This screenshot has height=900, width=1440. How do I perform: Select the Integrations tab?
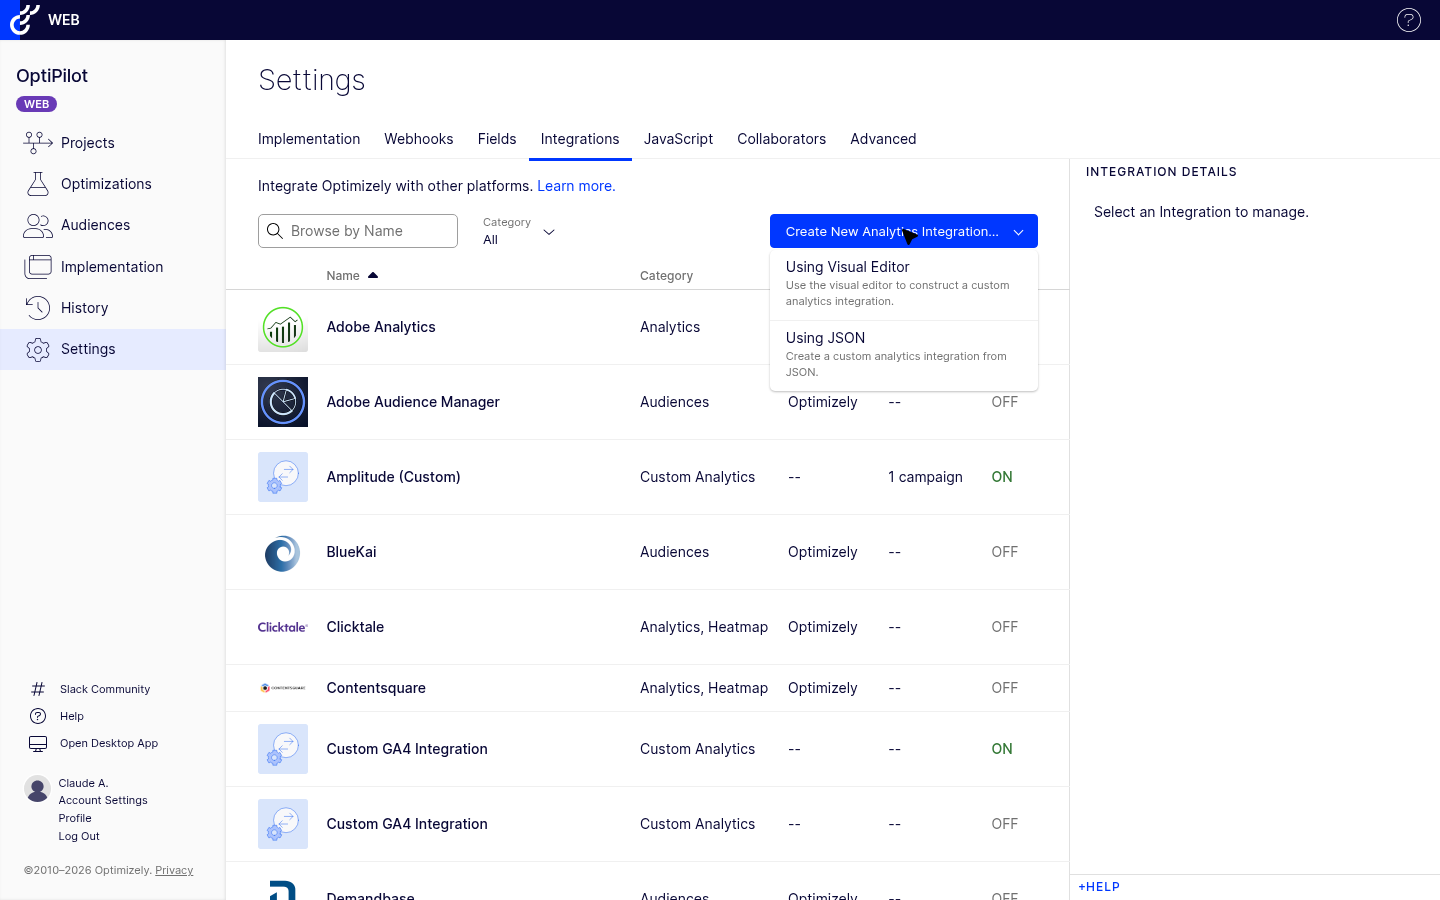pyautogui.click(x=580, y=139)
